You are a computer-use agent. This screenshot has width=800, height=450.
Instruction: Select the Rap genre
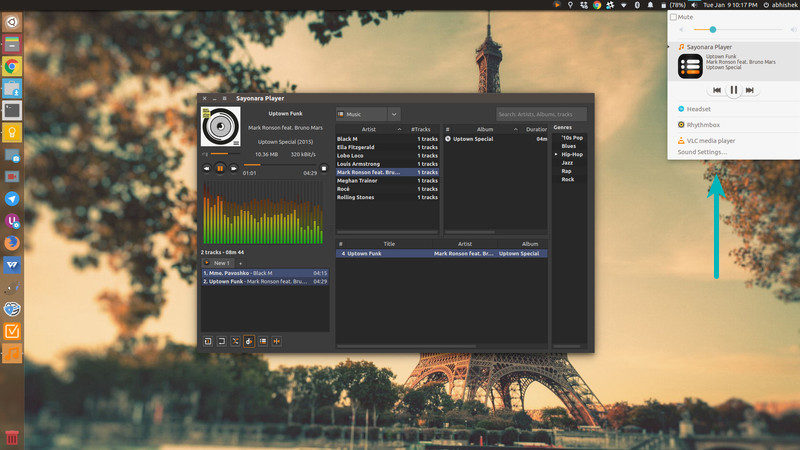click(566, 171)
